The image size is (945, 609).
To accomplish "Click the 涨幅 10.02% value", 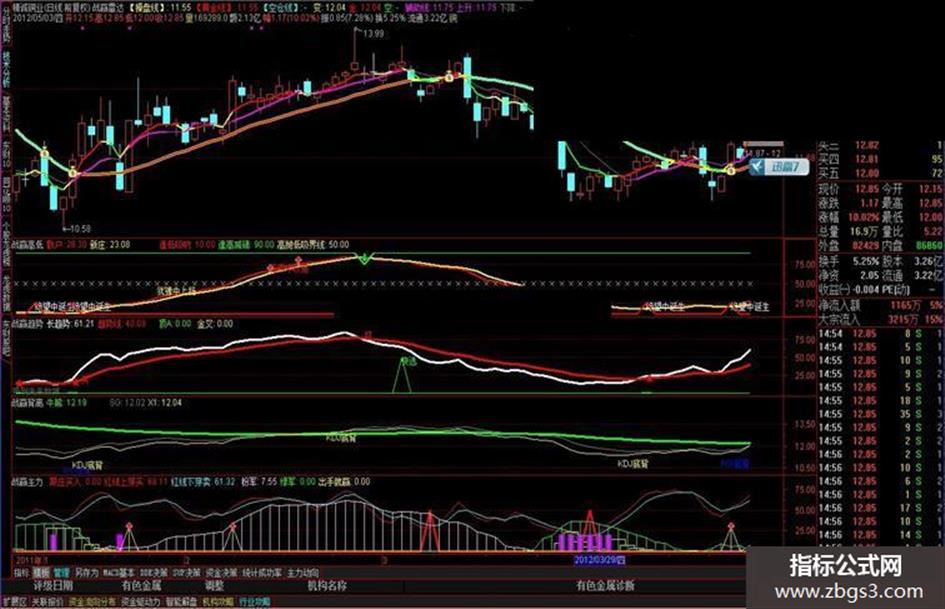I will [862, 217].
